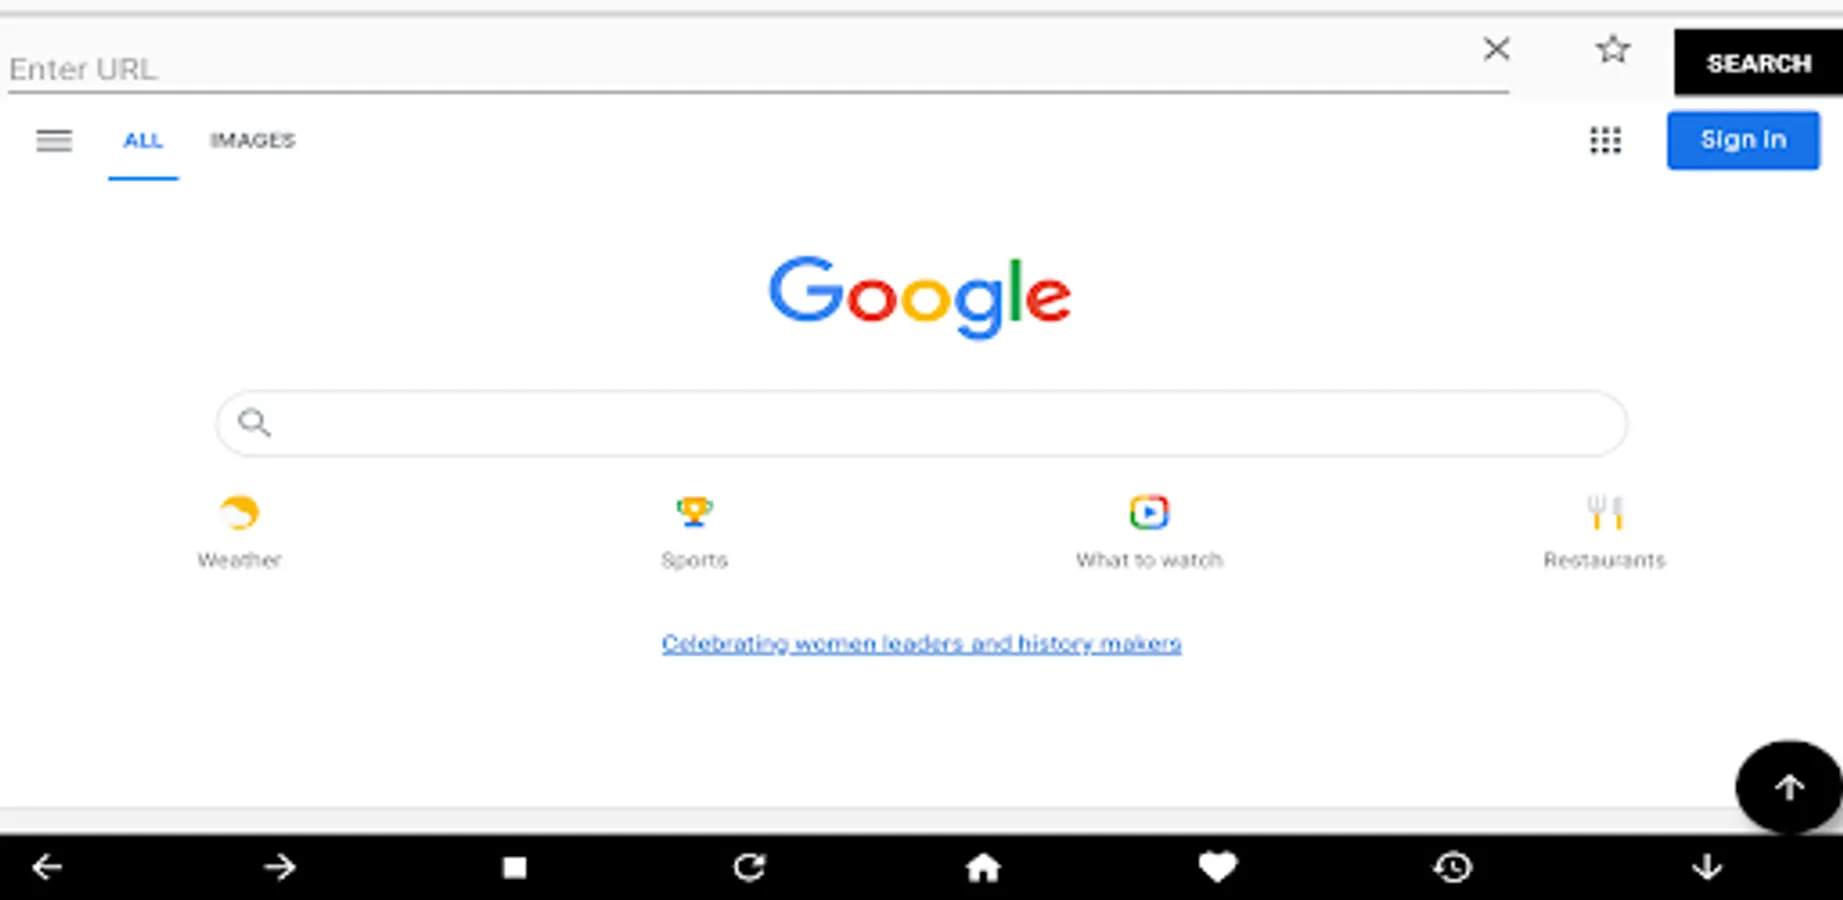Open browsing history clock icon
1843x900 pixels.
[x=1452, y=867]
